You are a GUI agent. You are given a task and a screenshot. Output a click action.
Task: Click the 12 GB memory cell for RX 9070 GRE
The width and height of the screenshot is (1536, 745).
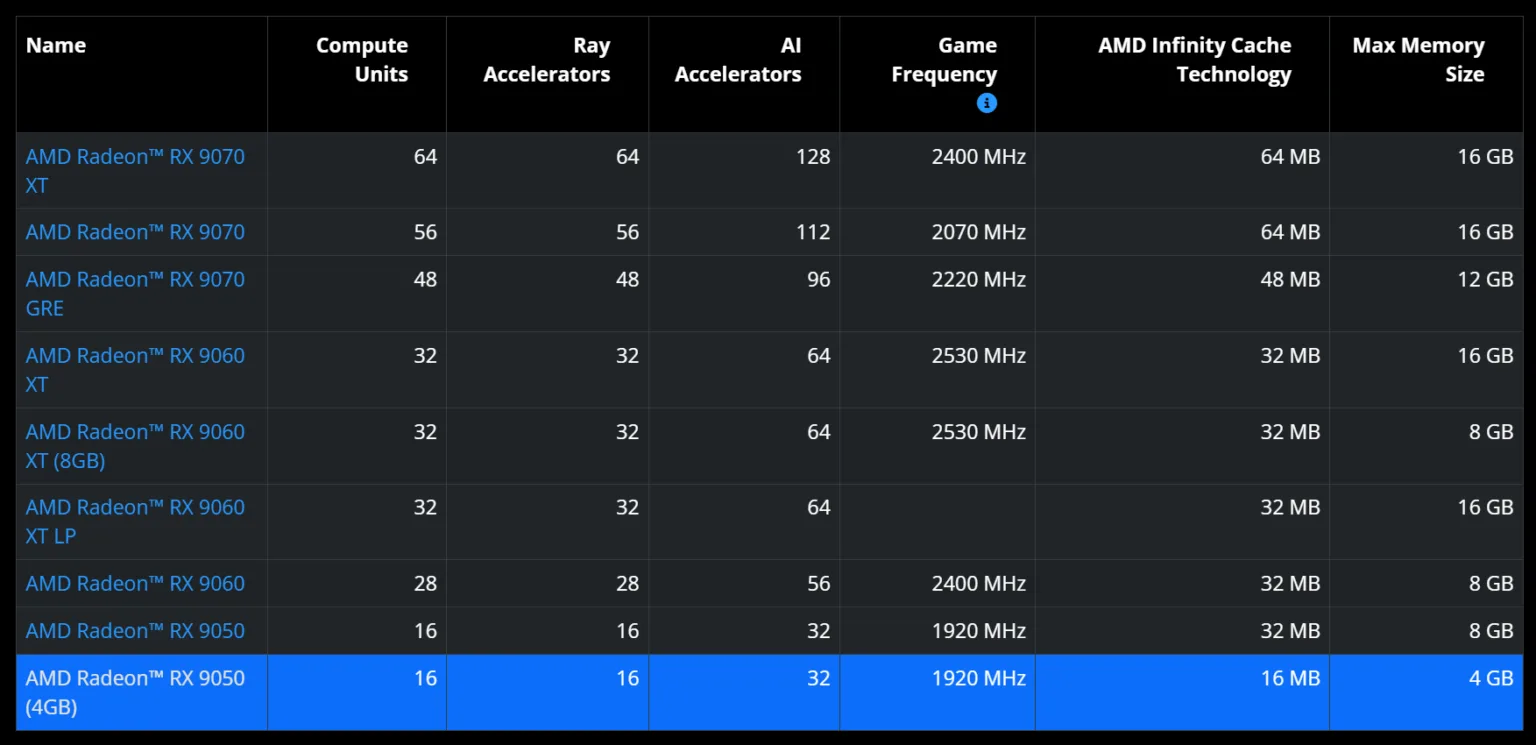click(1485, 280)
